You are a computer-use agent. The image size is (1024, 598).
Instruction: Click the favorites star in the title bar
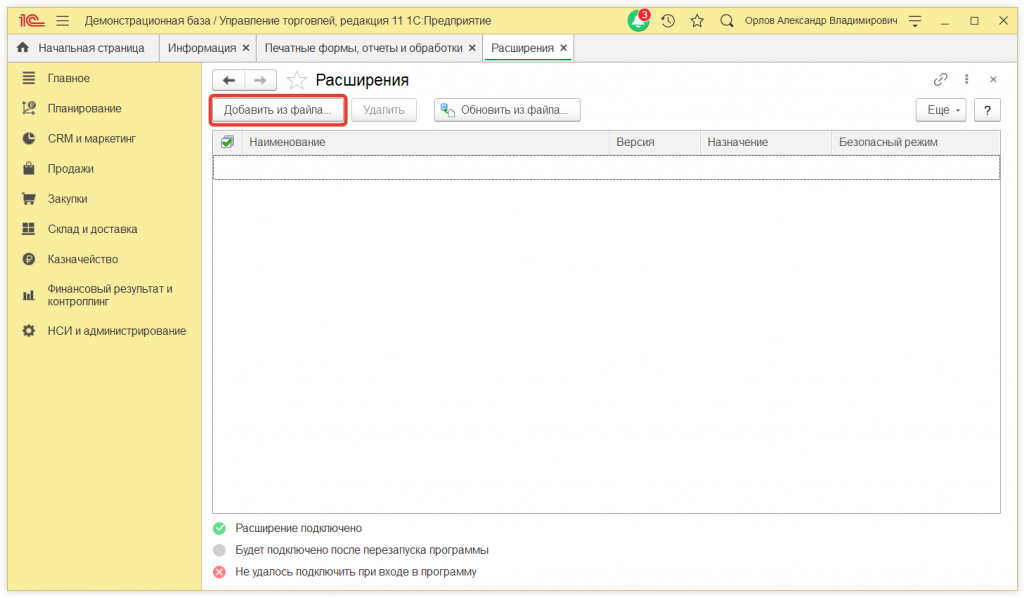[x=697, y=21]
